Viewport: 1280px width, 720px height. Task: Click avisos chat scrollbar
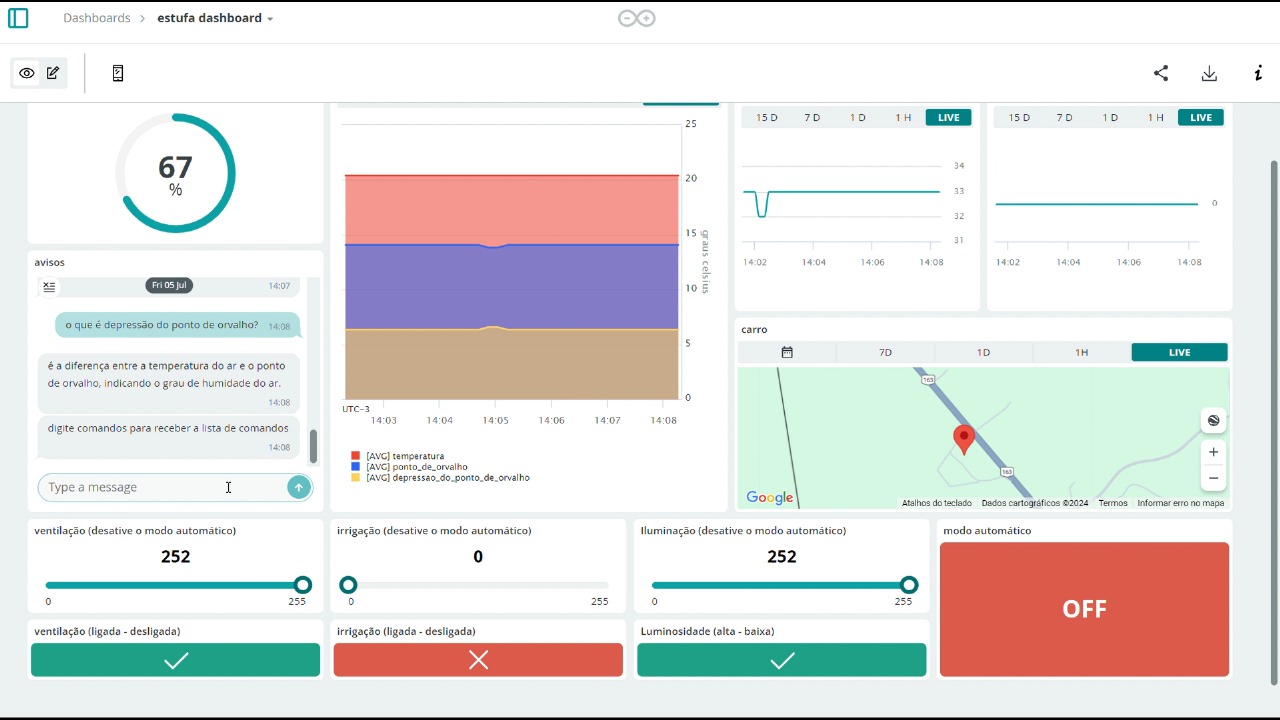[313, 446]
